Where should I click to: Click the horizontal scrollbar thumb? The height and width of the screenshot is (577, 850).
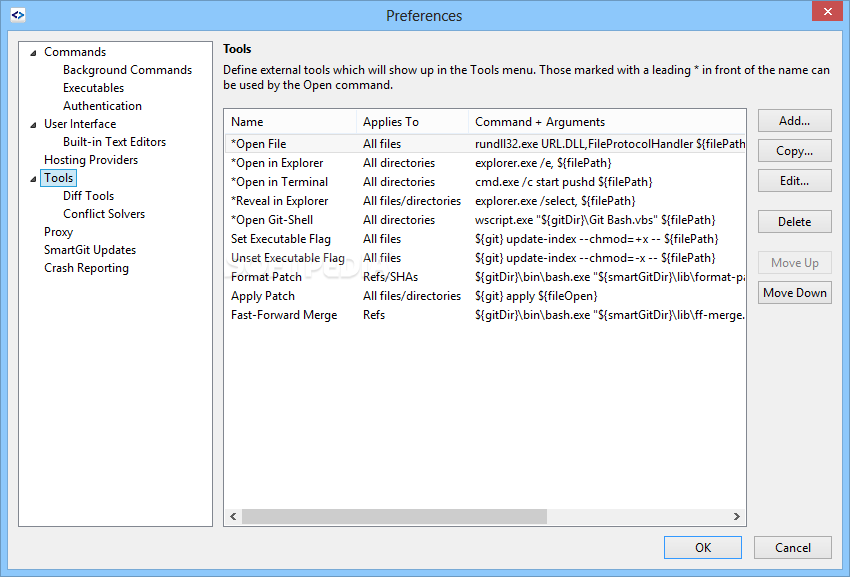tap(394, 516)
